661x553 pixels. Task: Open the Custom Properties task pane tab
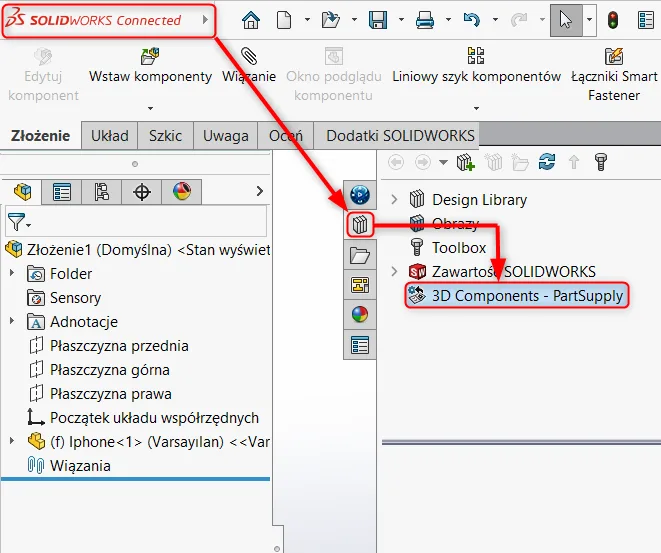[360, 345]
